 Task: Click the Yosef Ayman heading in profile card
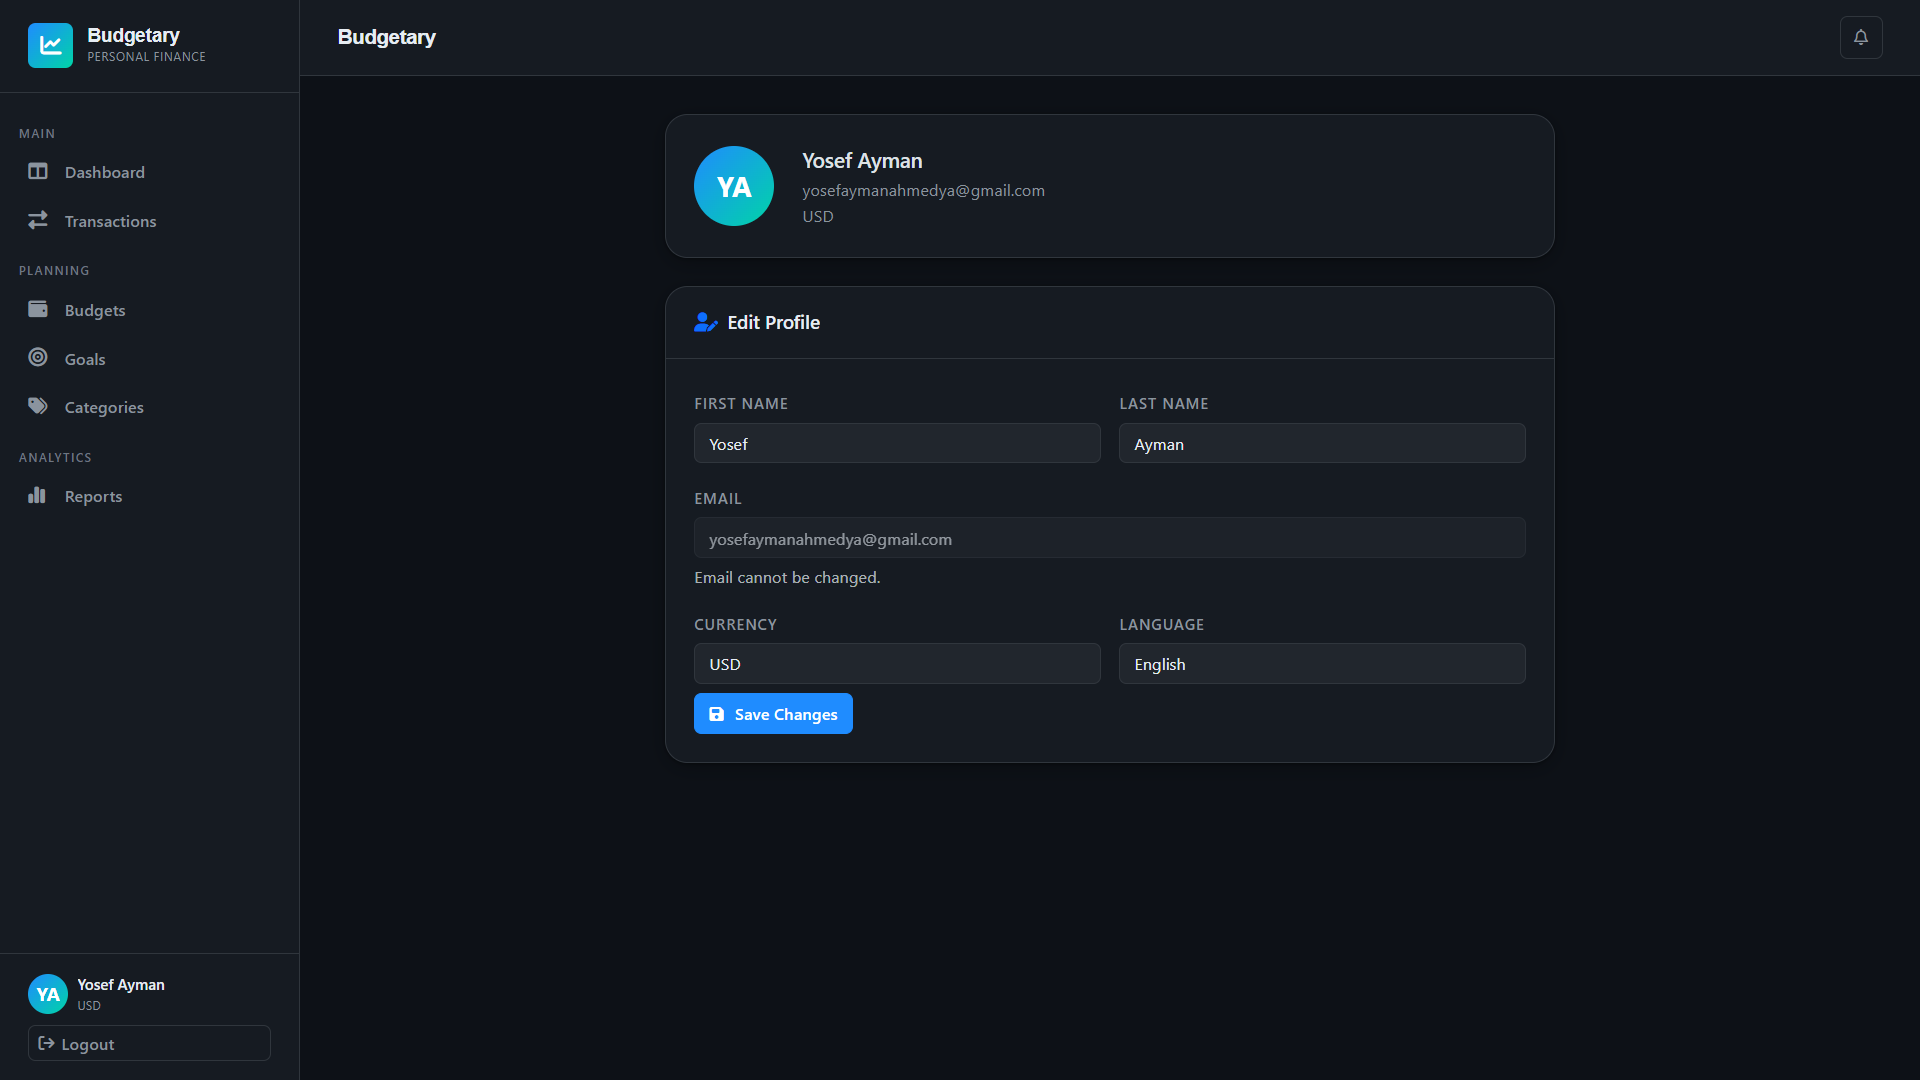862,161
